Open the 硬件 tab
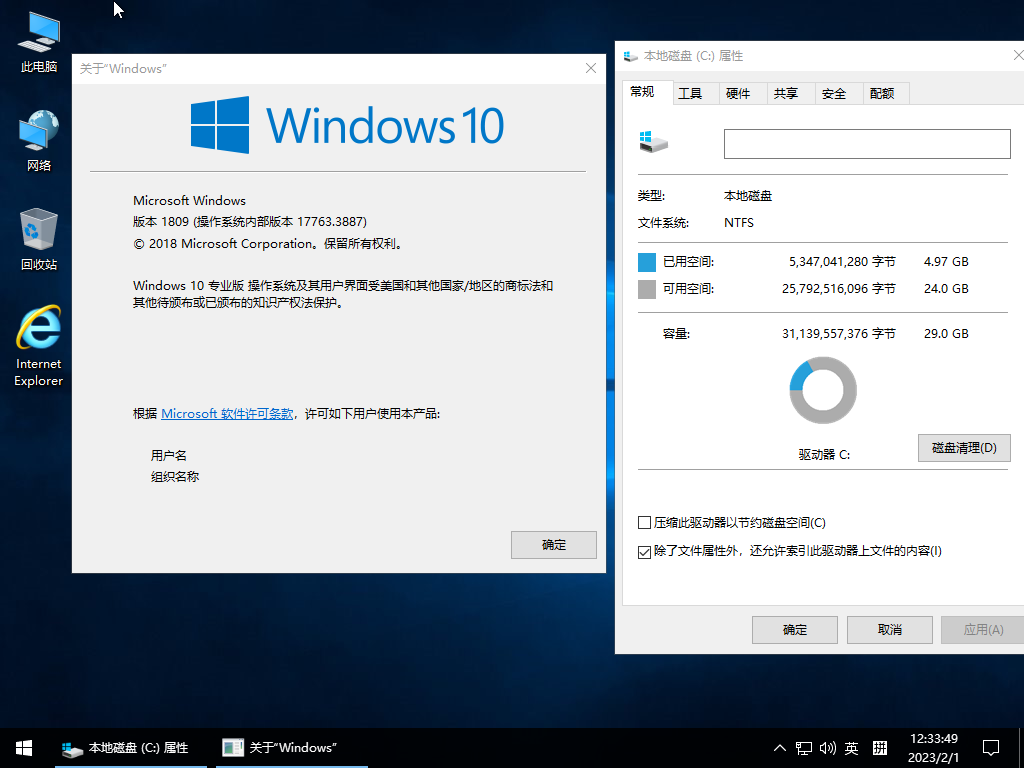The image size is (1024, 768). 738,93
